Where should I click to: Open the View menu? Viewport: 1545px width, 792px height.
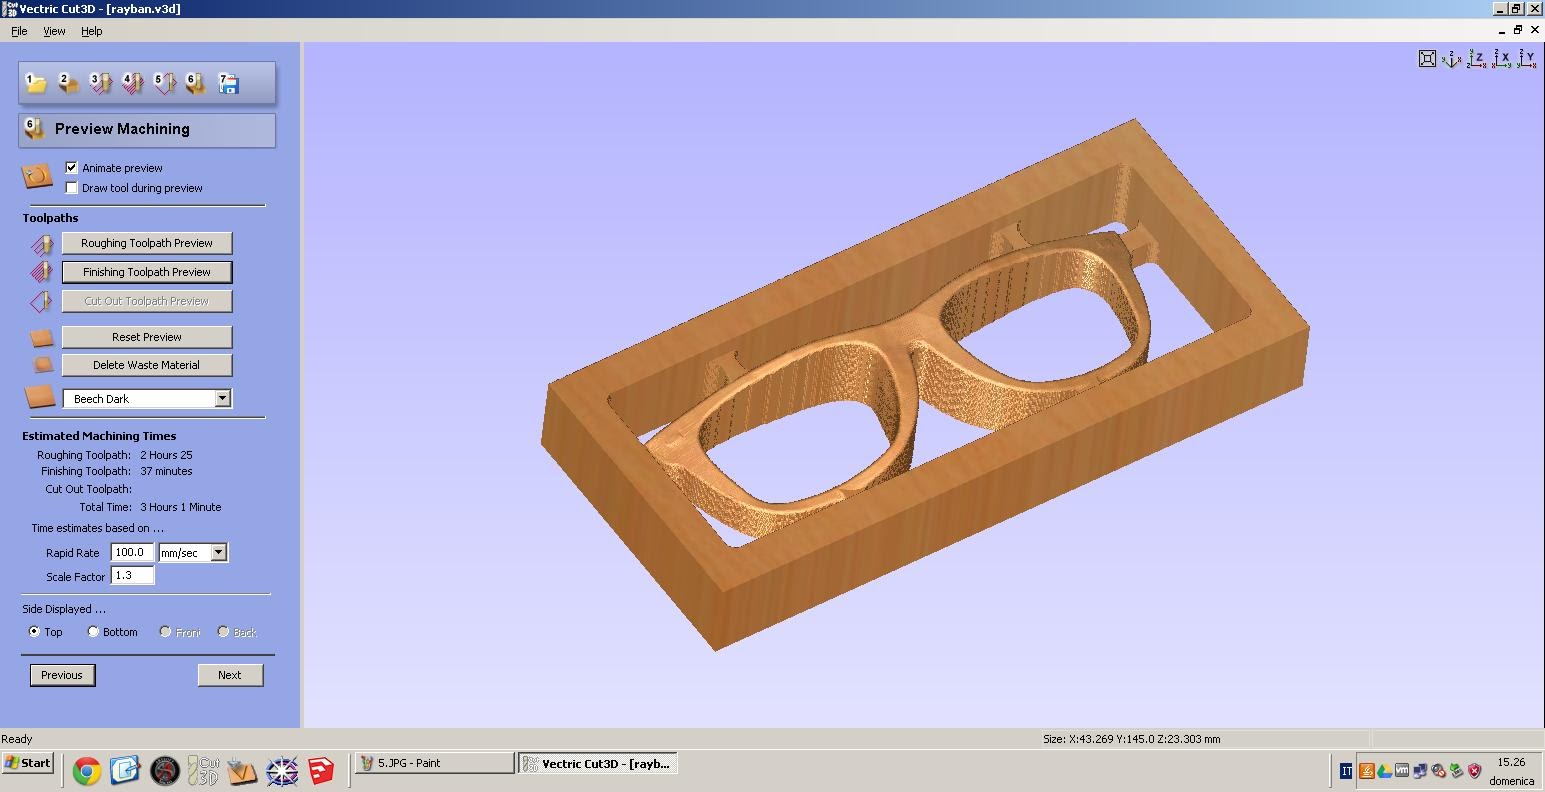coord(54,31)
